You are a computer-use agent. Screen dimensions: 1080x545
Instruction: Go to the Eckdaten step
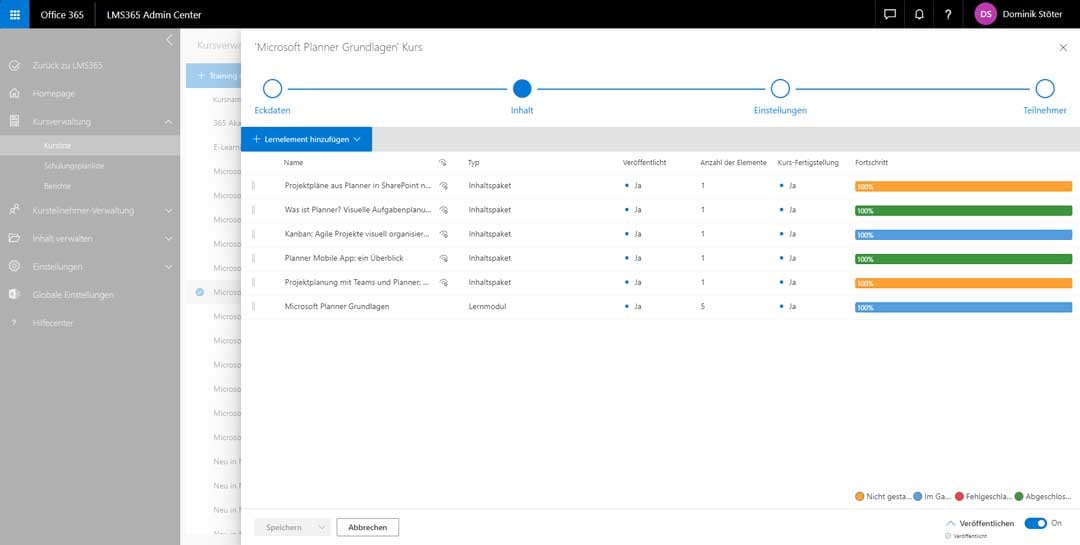[x=273, y=89]
